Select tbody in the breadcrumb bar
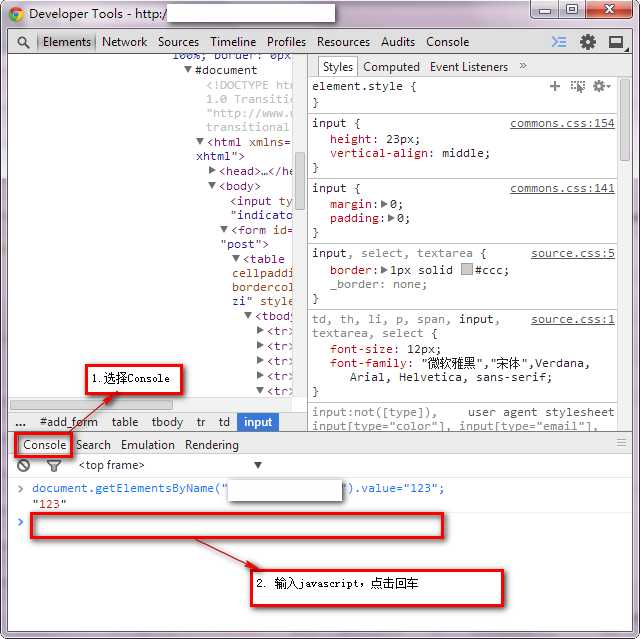Viewport: 640px width, 639px height. tap(167, 422)
